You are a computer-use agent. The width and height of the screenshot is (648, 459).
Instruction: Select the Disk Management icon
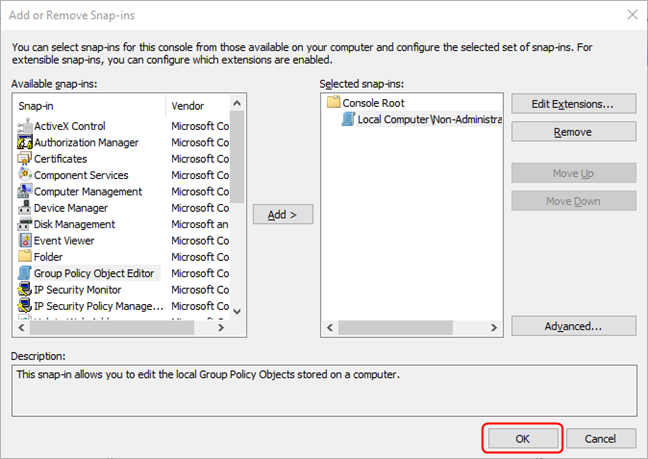pyautogui.click(x=26, y=224)
